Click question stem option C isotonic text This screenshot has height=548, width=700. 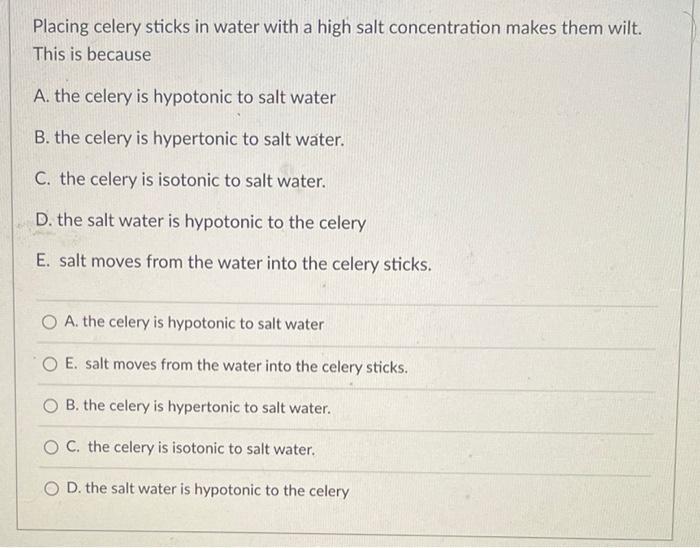[180, 180]
